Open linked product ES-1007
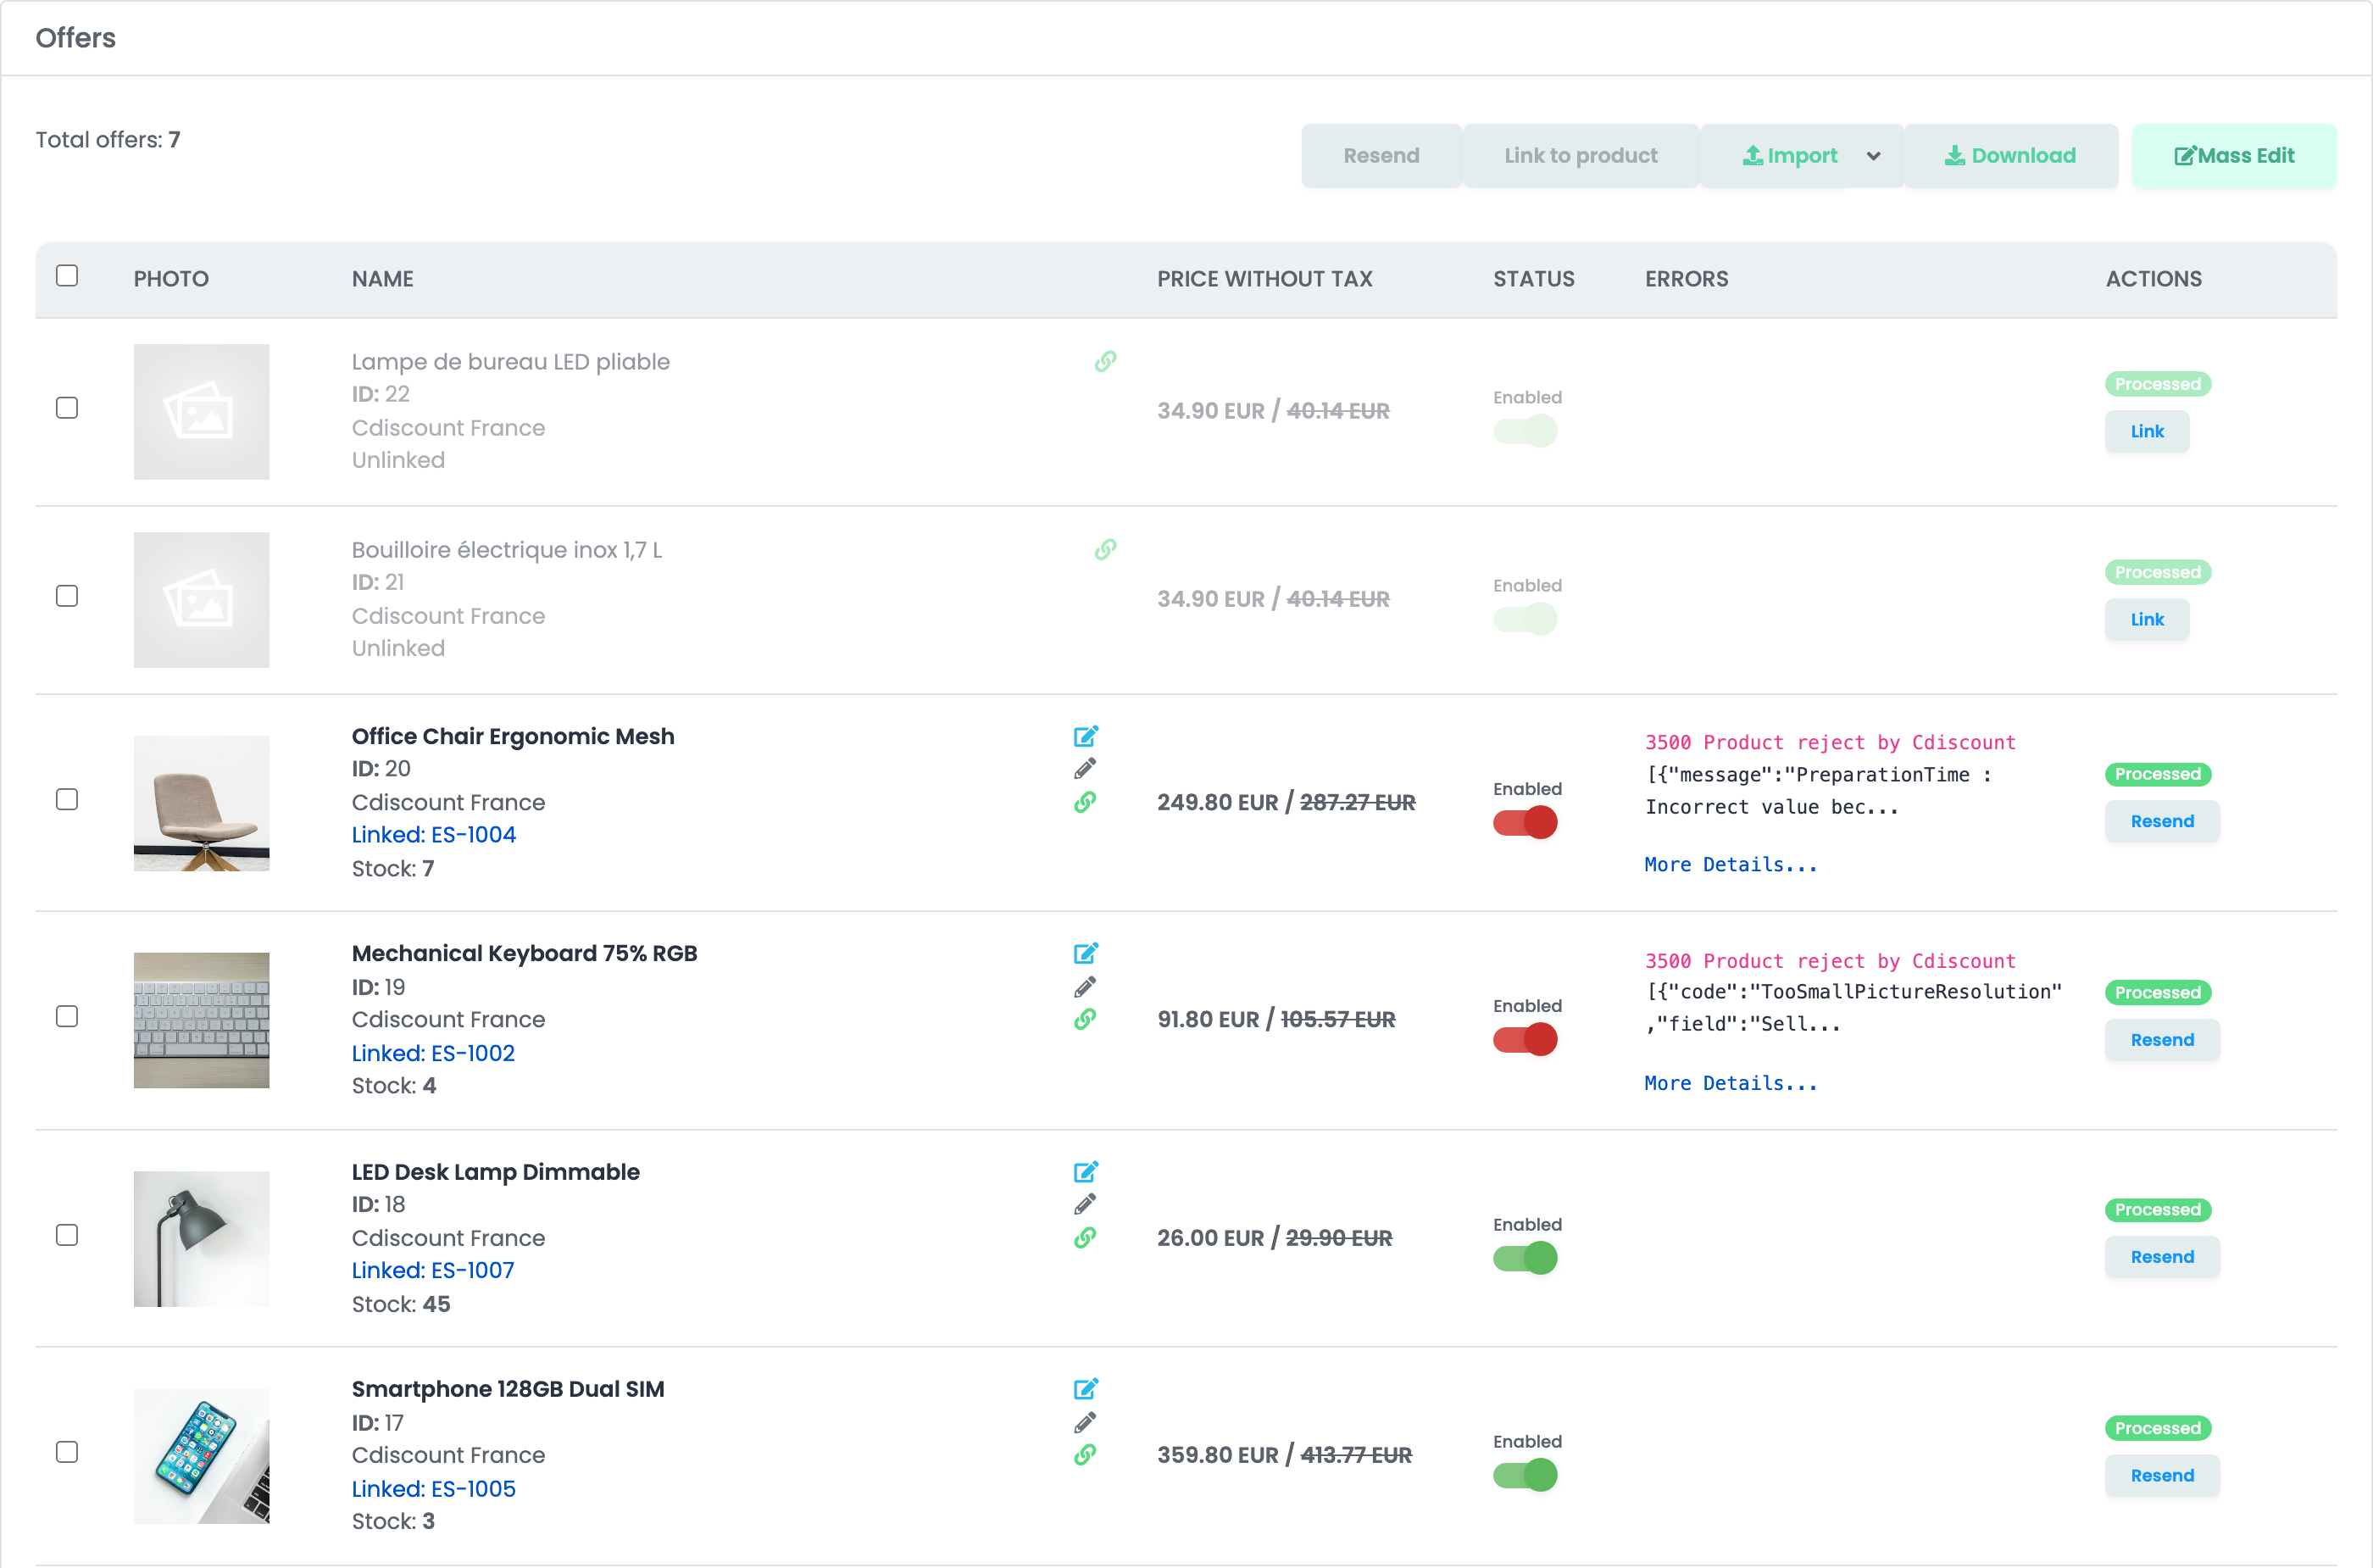 click(x=432, y=1270)
